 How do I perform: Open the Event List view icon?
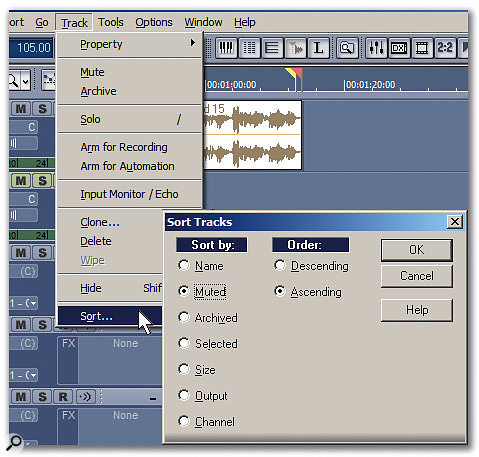pyautogui.click(x=249, y=48)
